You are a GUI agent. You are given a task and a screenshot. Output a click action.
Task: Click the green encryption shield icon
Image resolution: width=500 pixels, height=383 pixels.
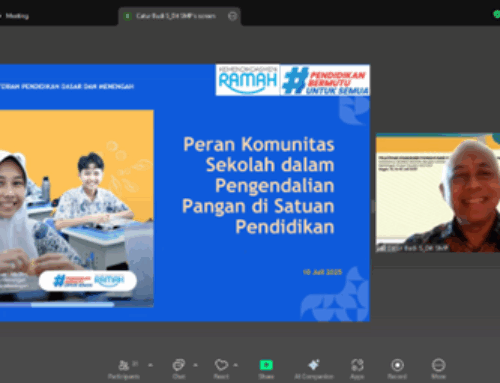(496, 14)
